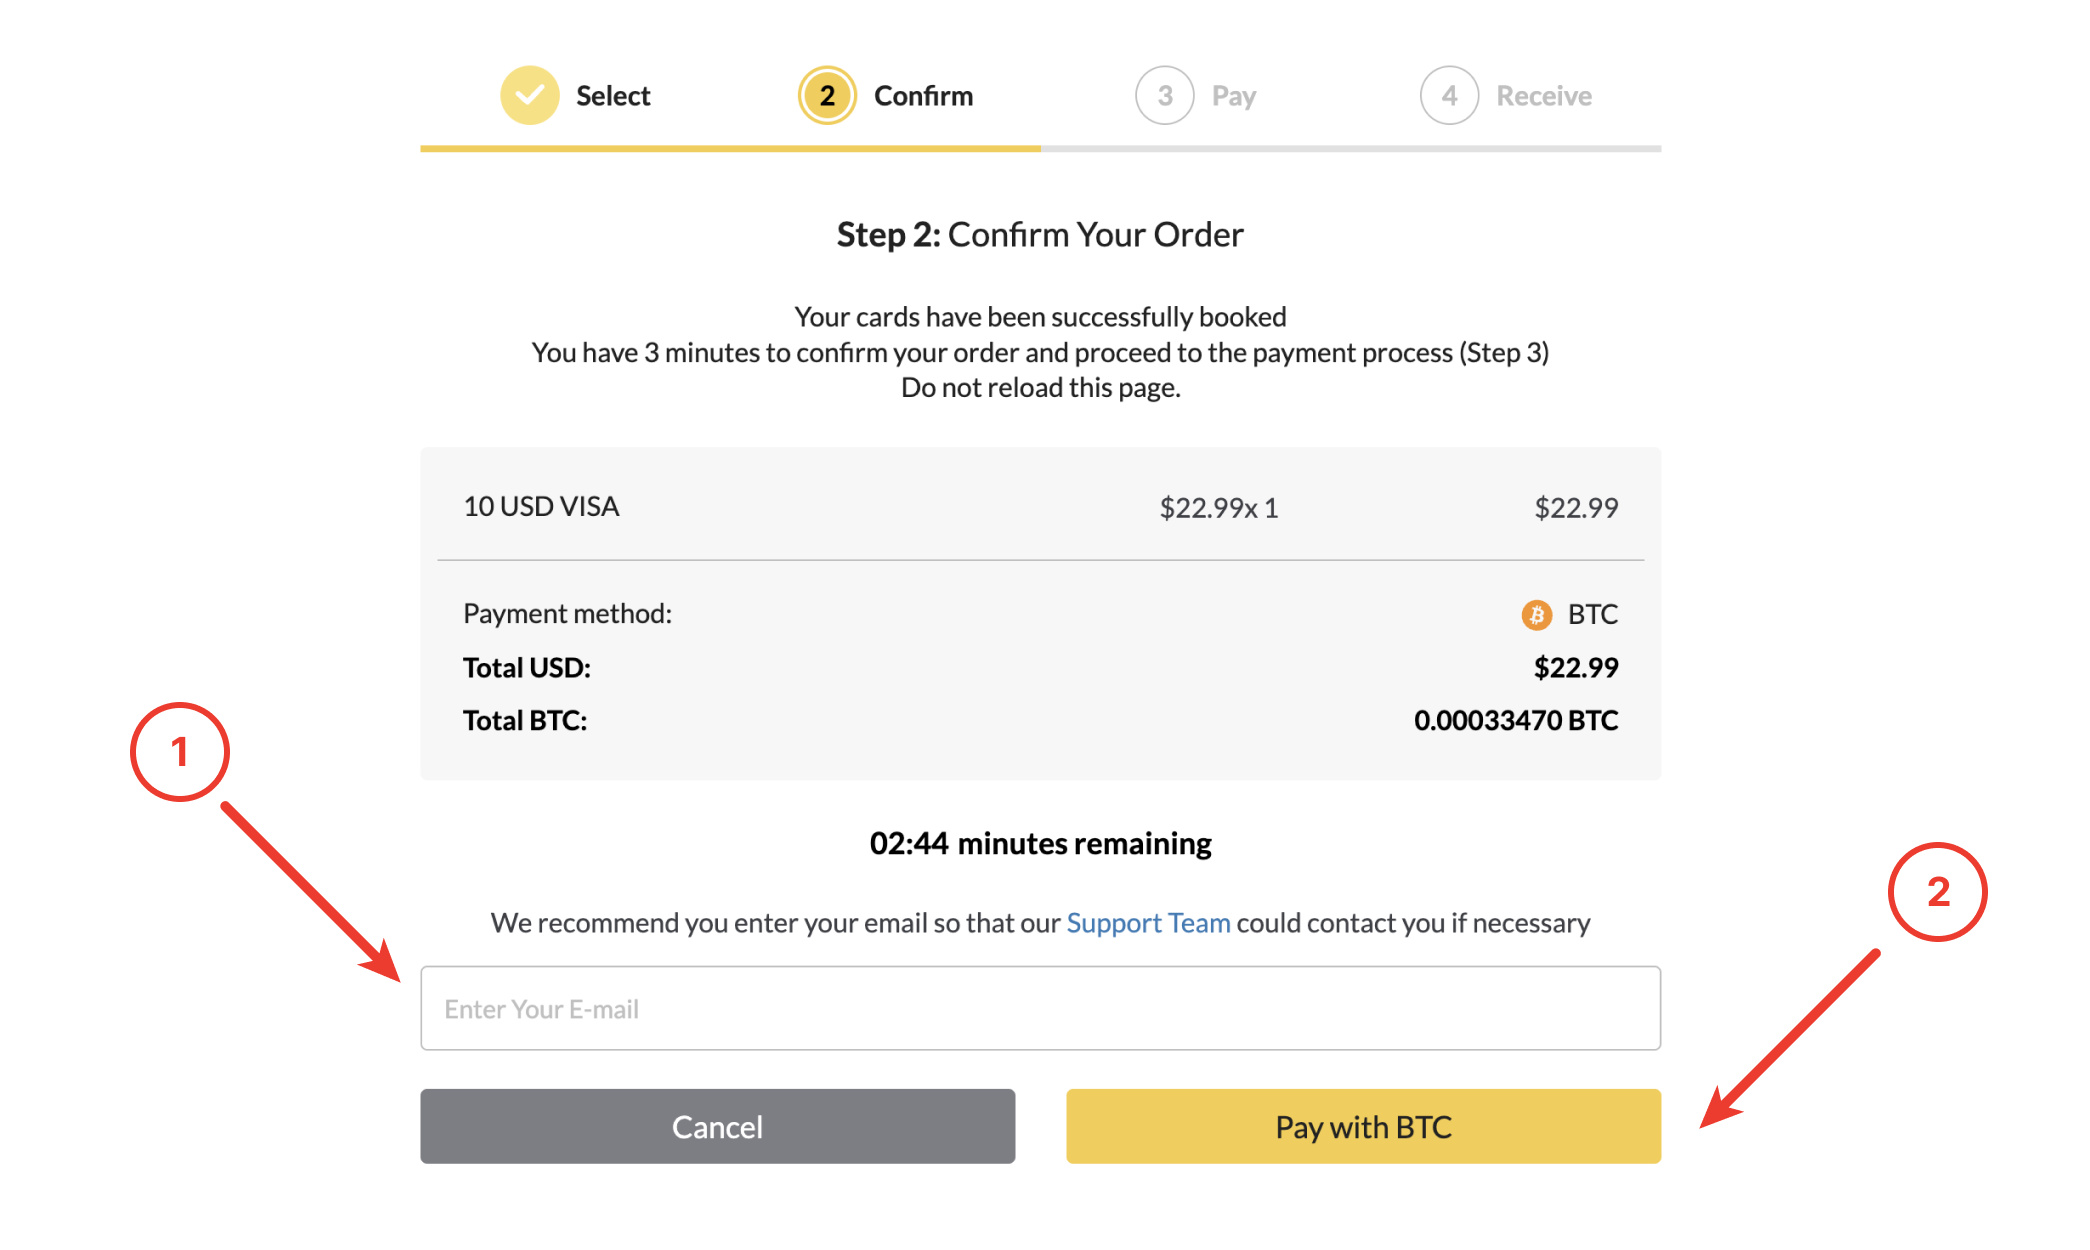The height and width of the screenshot is (1250, 2090).
Task: Click the 0.00033470 BTC total amount
Action: 1515,721
